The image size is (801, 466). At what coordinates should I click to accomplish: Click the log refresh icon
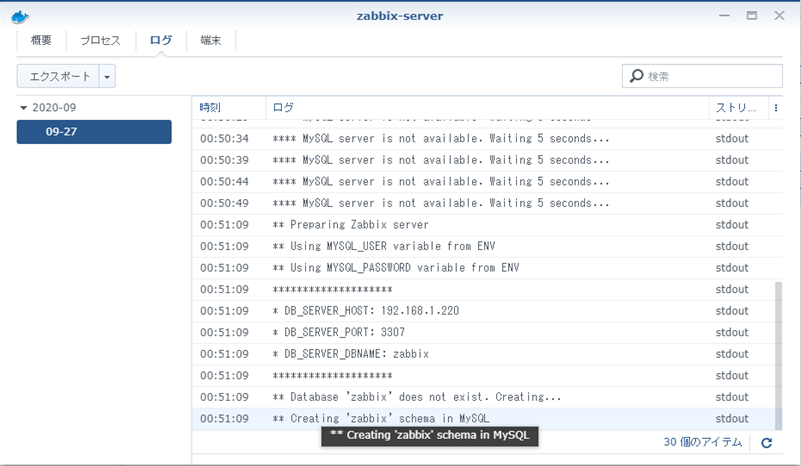click(x=766, y=443)
